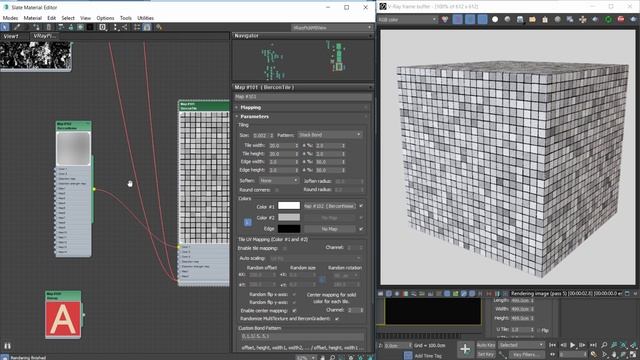Enable tile mapping checkbox
640x360 pixels.
(284, 248)
